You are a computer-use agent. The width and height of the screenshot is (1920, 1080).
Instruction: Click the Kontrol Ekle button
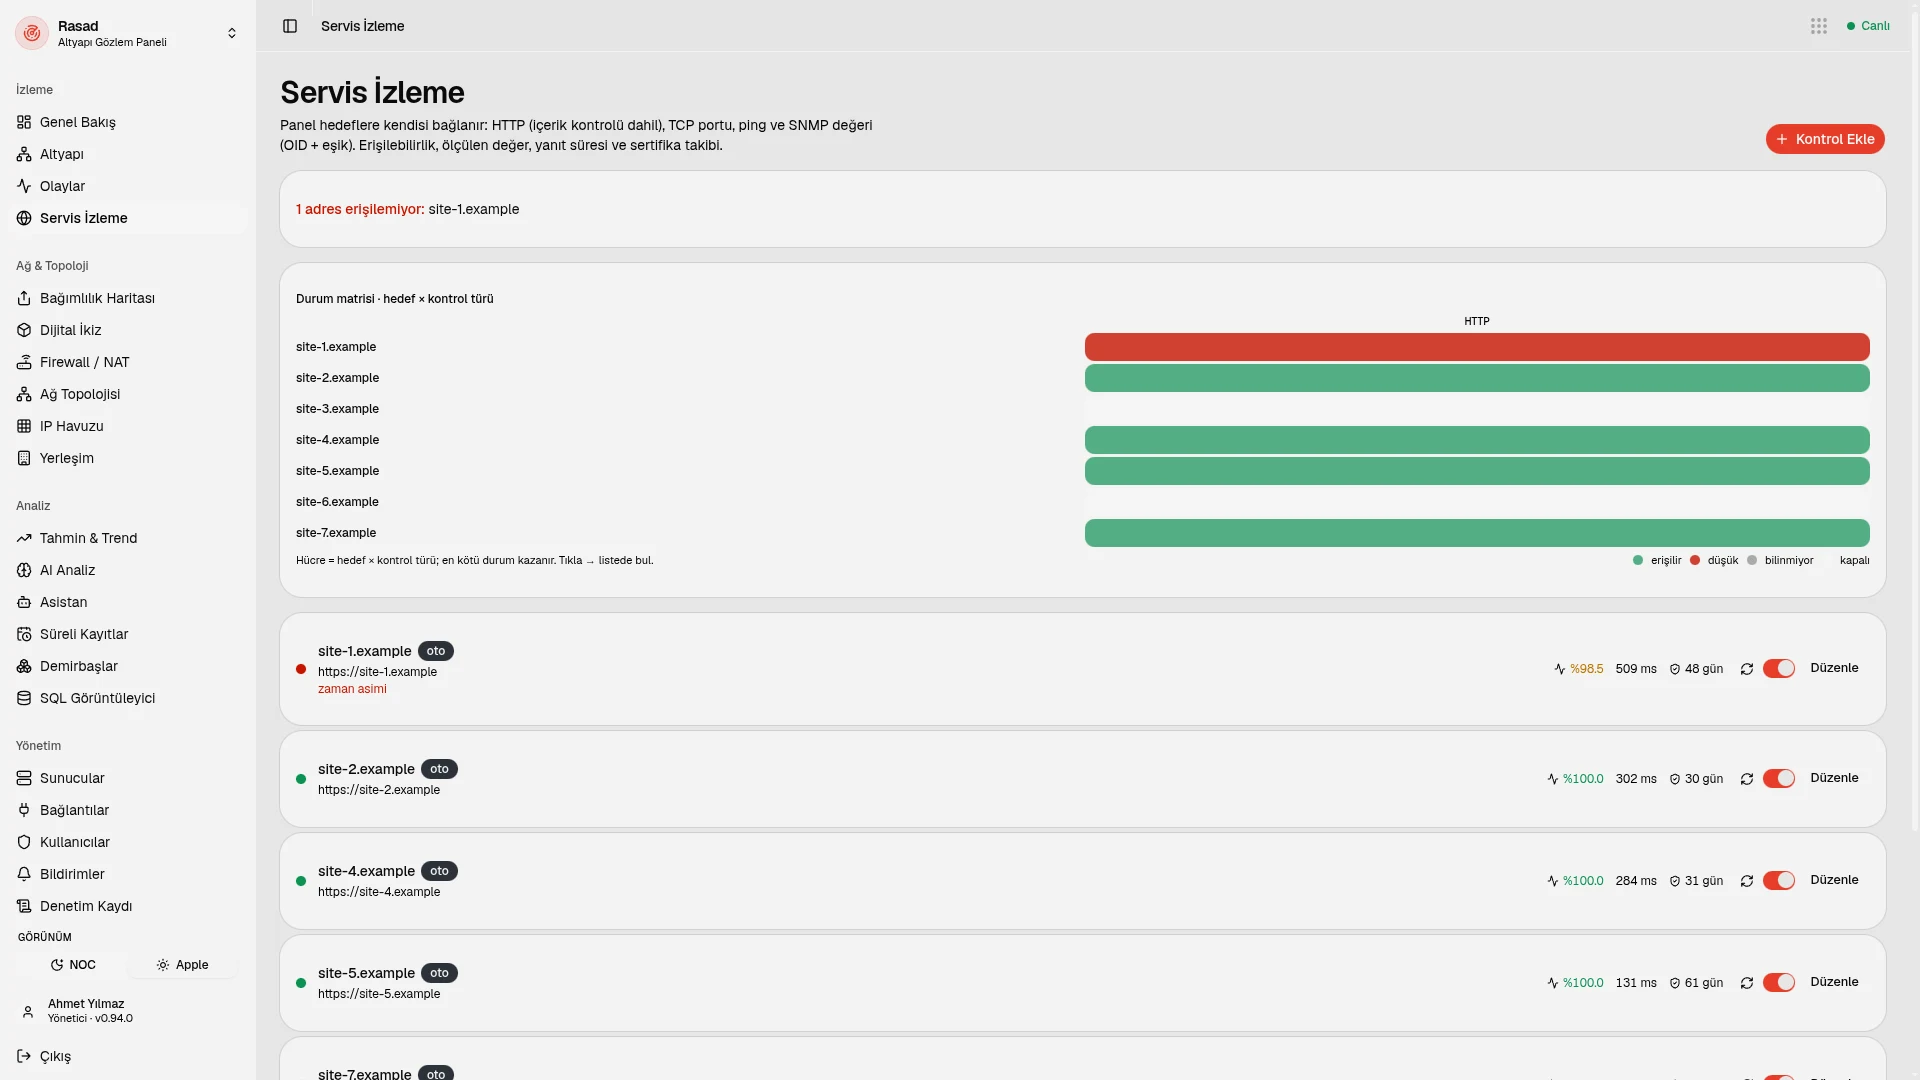point(1825,139)
